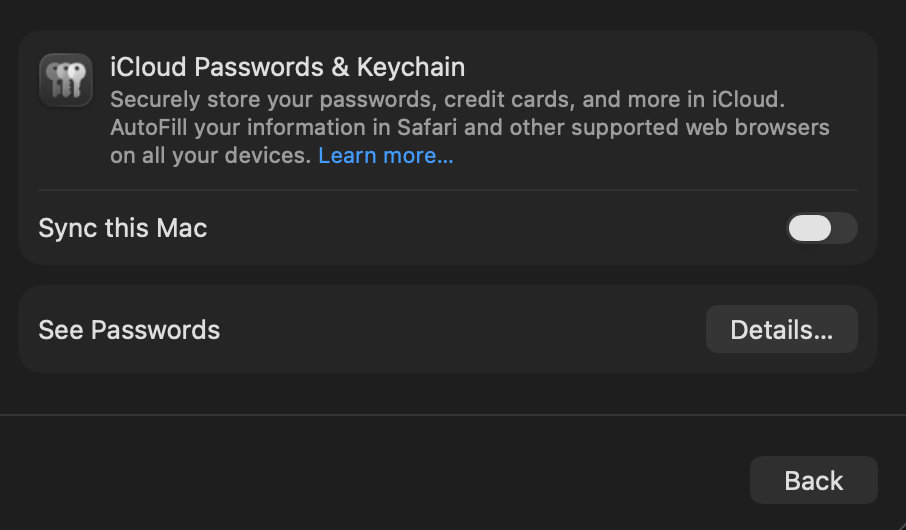Click the word "Securely" in the description
Image resolution: width=906 pixels, height=530 pixels.
click(148, 100)
